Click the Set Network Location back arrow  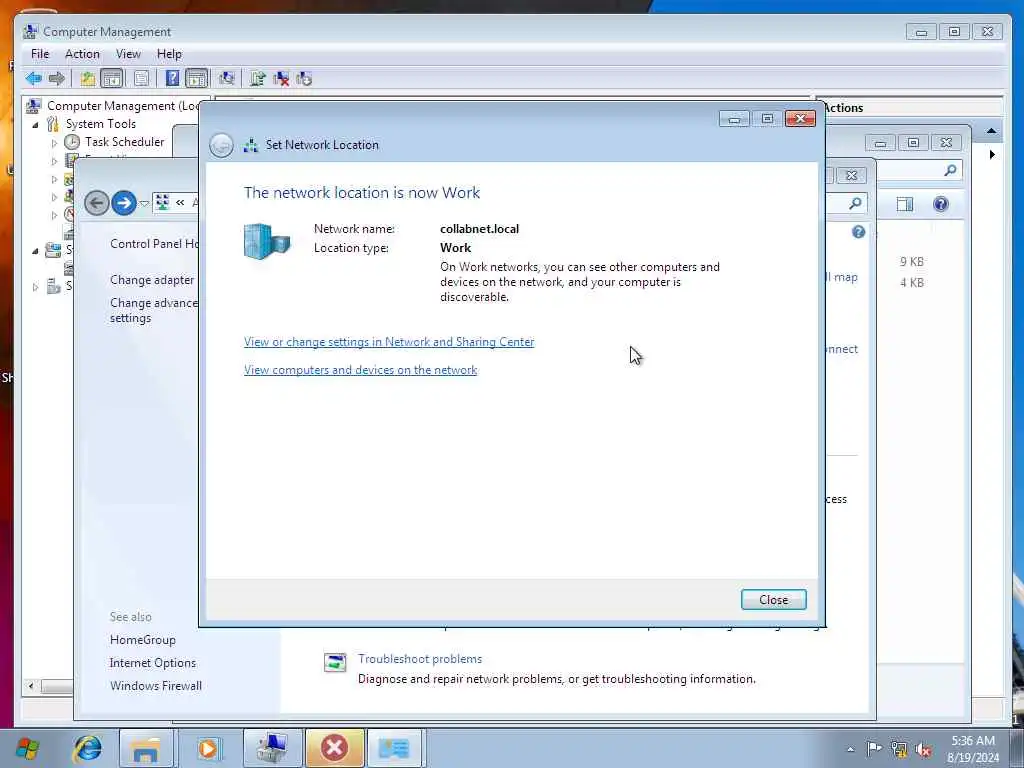[221, 145]
